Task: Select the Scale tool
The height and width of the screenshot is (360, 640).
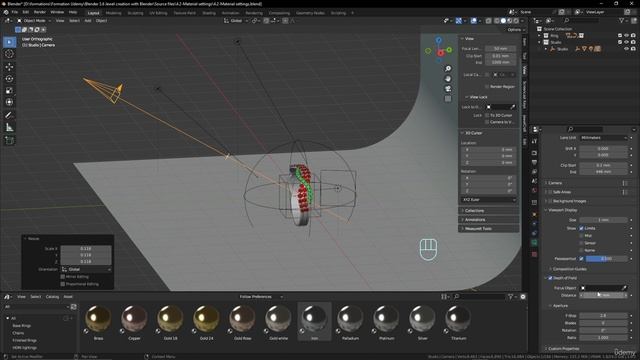Action: pyautogui.click(x=9, y=91)
